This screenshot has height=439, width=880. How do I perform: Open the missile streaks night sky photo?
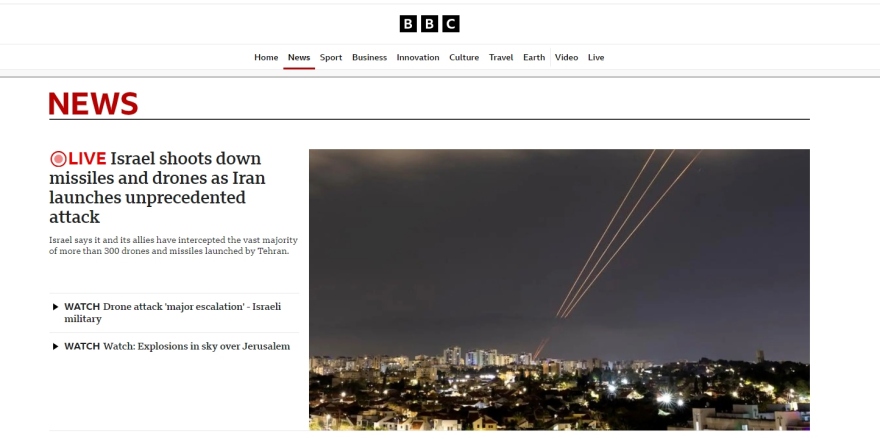coord(559,289)
